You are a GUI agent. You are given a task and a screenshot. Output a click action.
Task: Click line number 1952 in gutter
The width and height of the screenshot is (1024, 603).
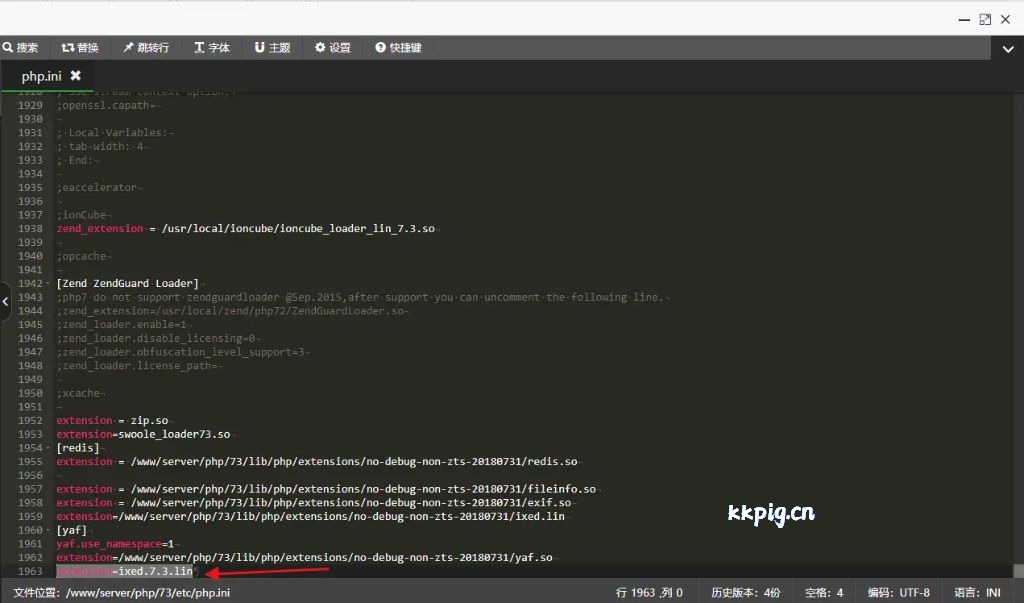(x=30, y=421)
